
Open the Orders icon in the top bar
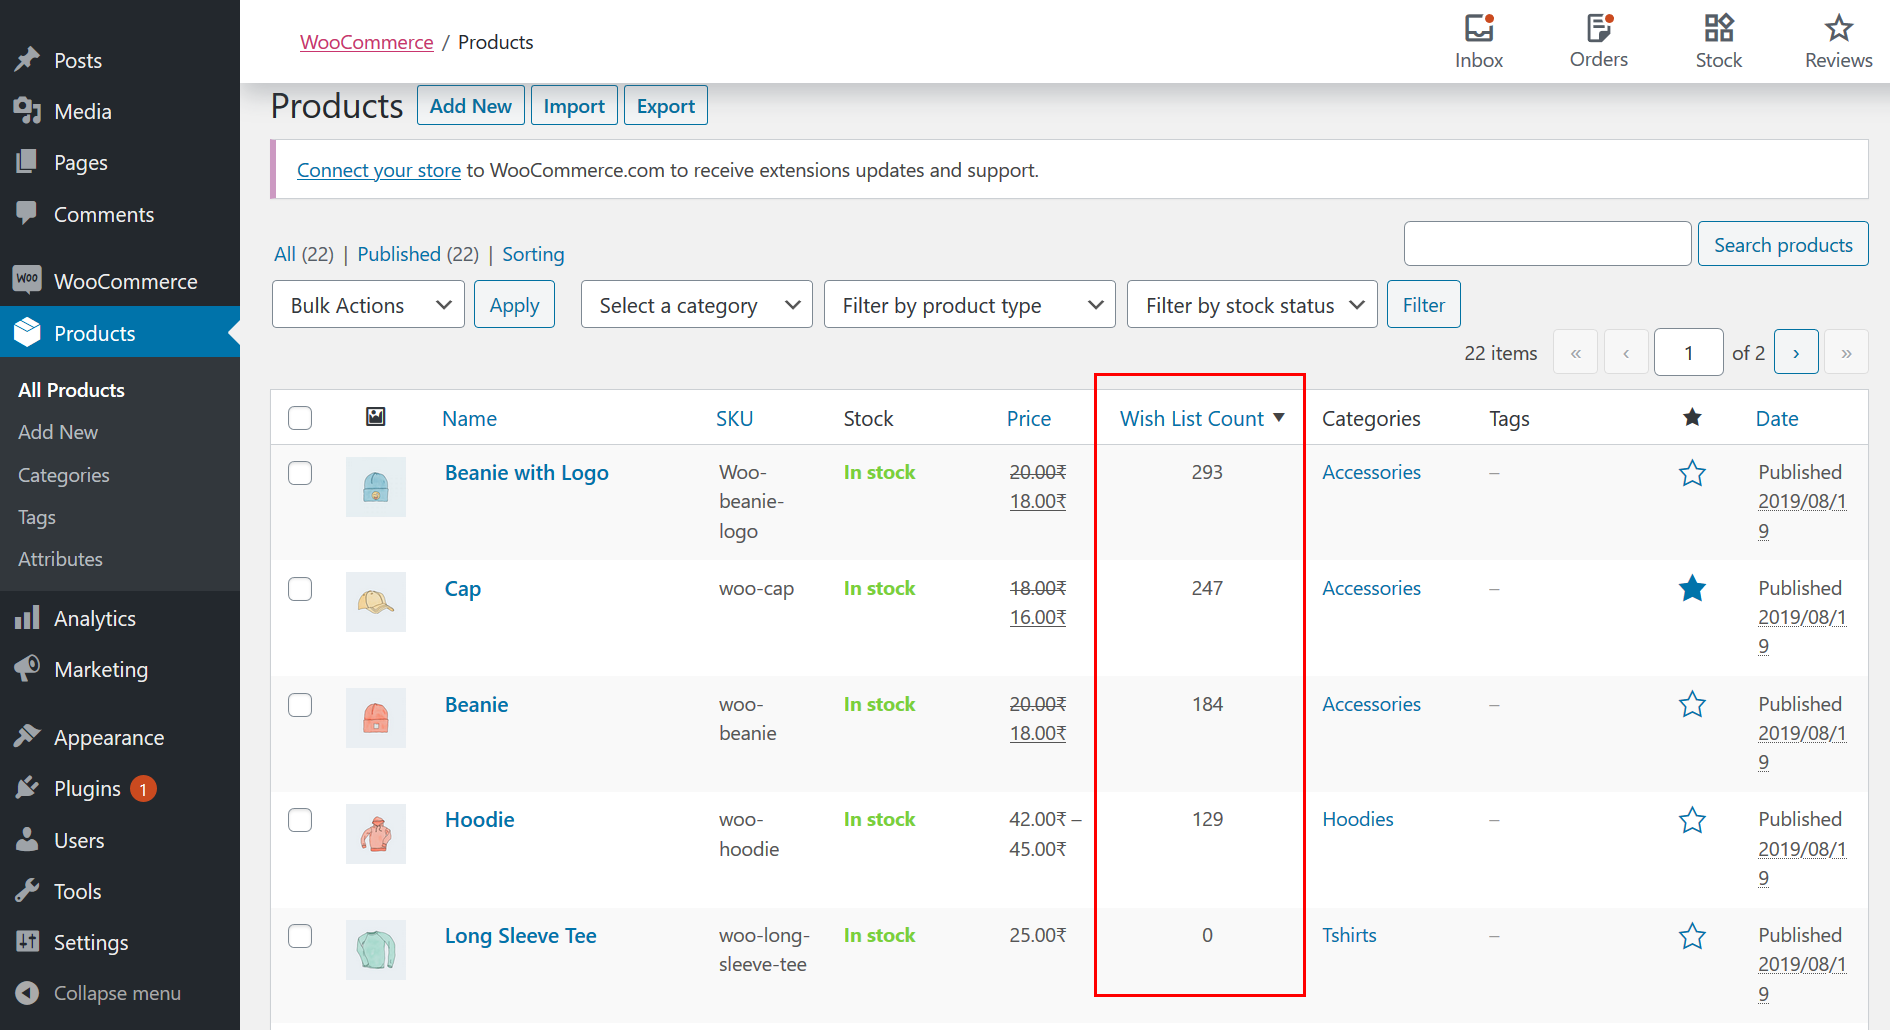point(1597,40)
